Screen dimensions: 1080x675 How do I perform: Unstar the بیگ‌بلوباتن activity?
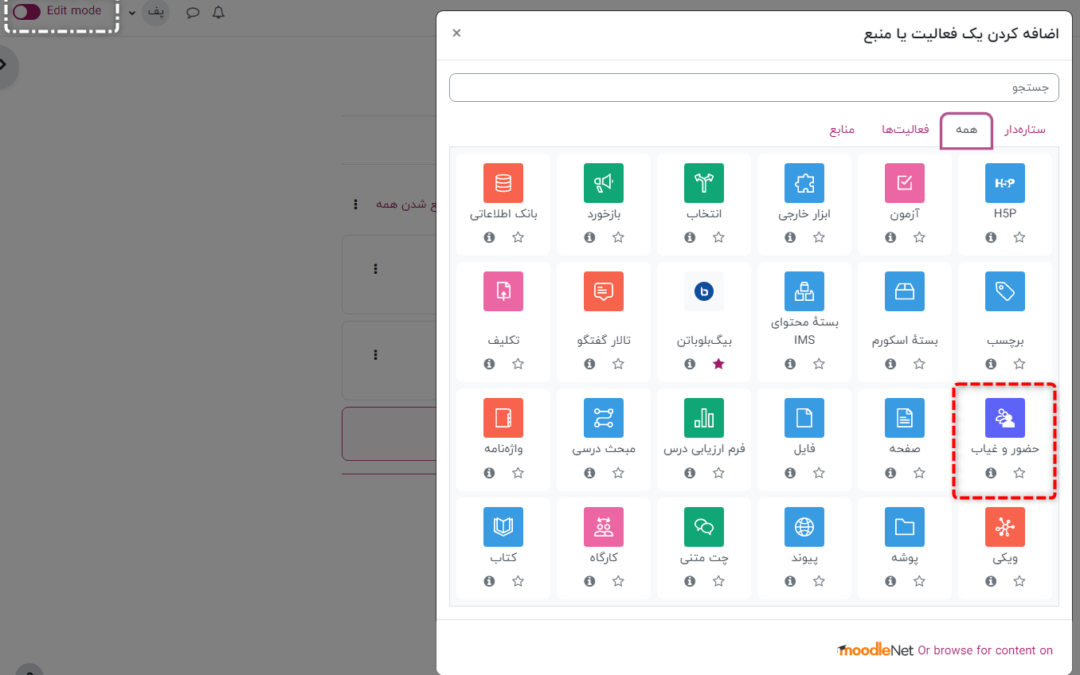pos(718,364)
